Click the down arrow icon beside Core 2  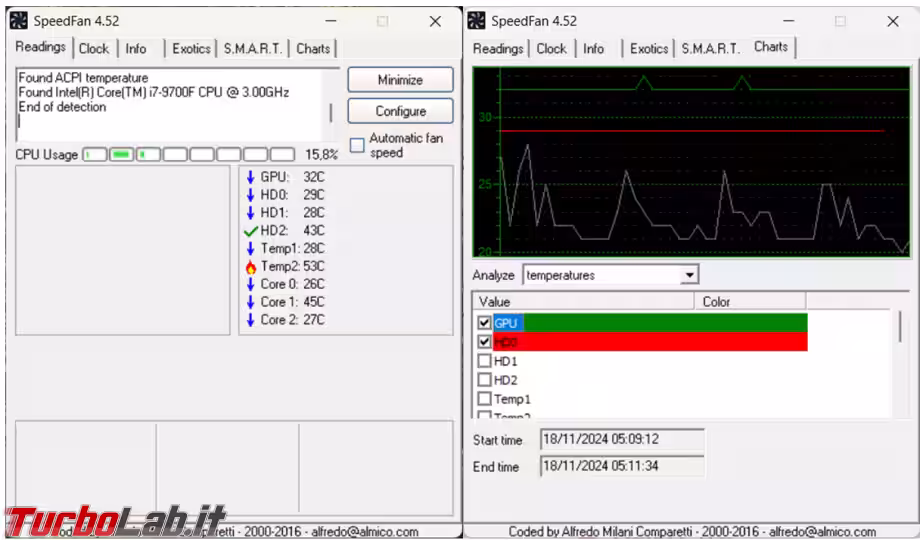pyautogui.click(x=251, y=320)
